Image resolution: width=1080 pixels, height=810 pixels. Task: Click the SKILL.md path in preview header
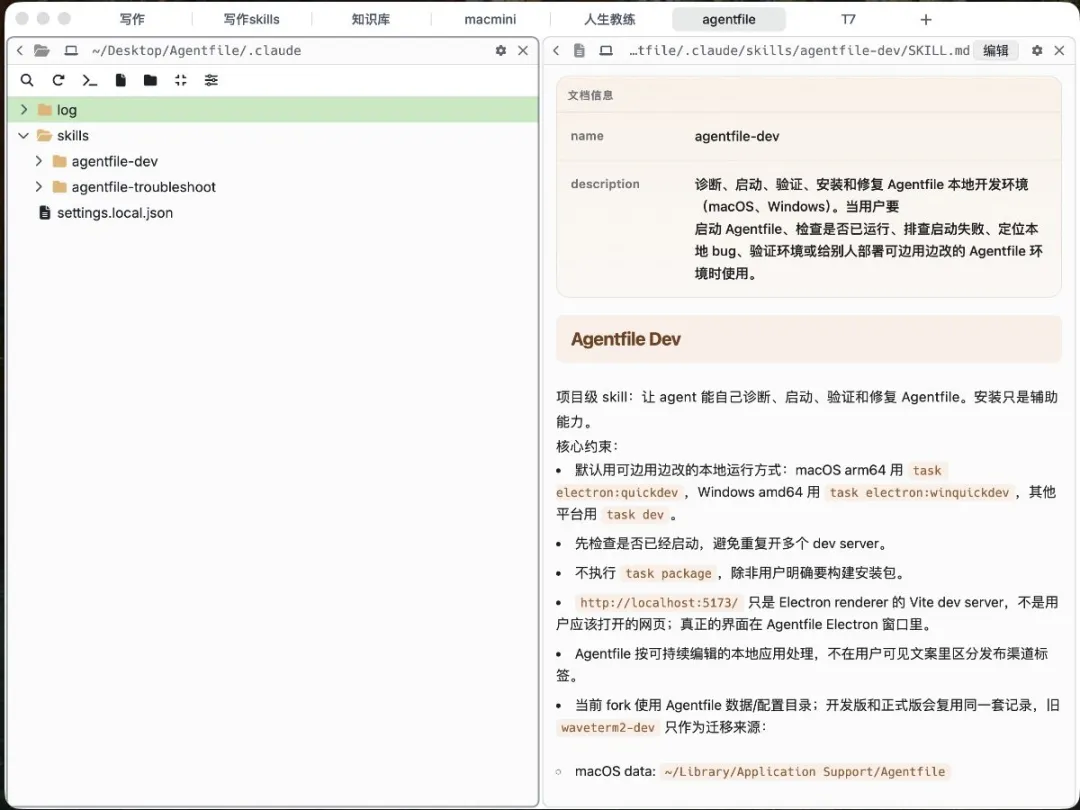(x=799, y=50)
